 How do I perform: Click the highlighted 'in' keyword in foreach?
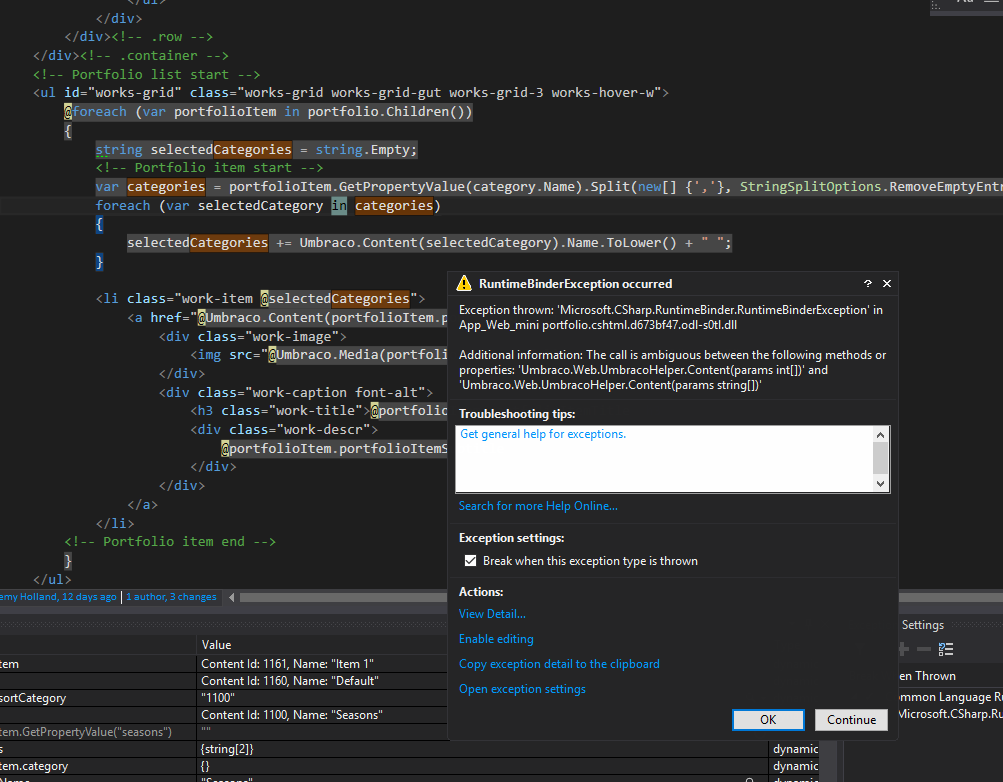(339, 205)
